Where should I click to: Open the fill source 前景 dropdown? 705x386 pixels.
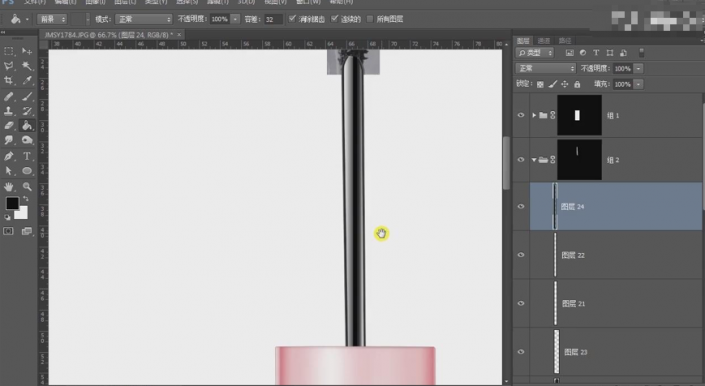coord(52,19)
